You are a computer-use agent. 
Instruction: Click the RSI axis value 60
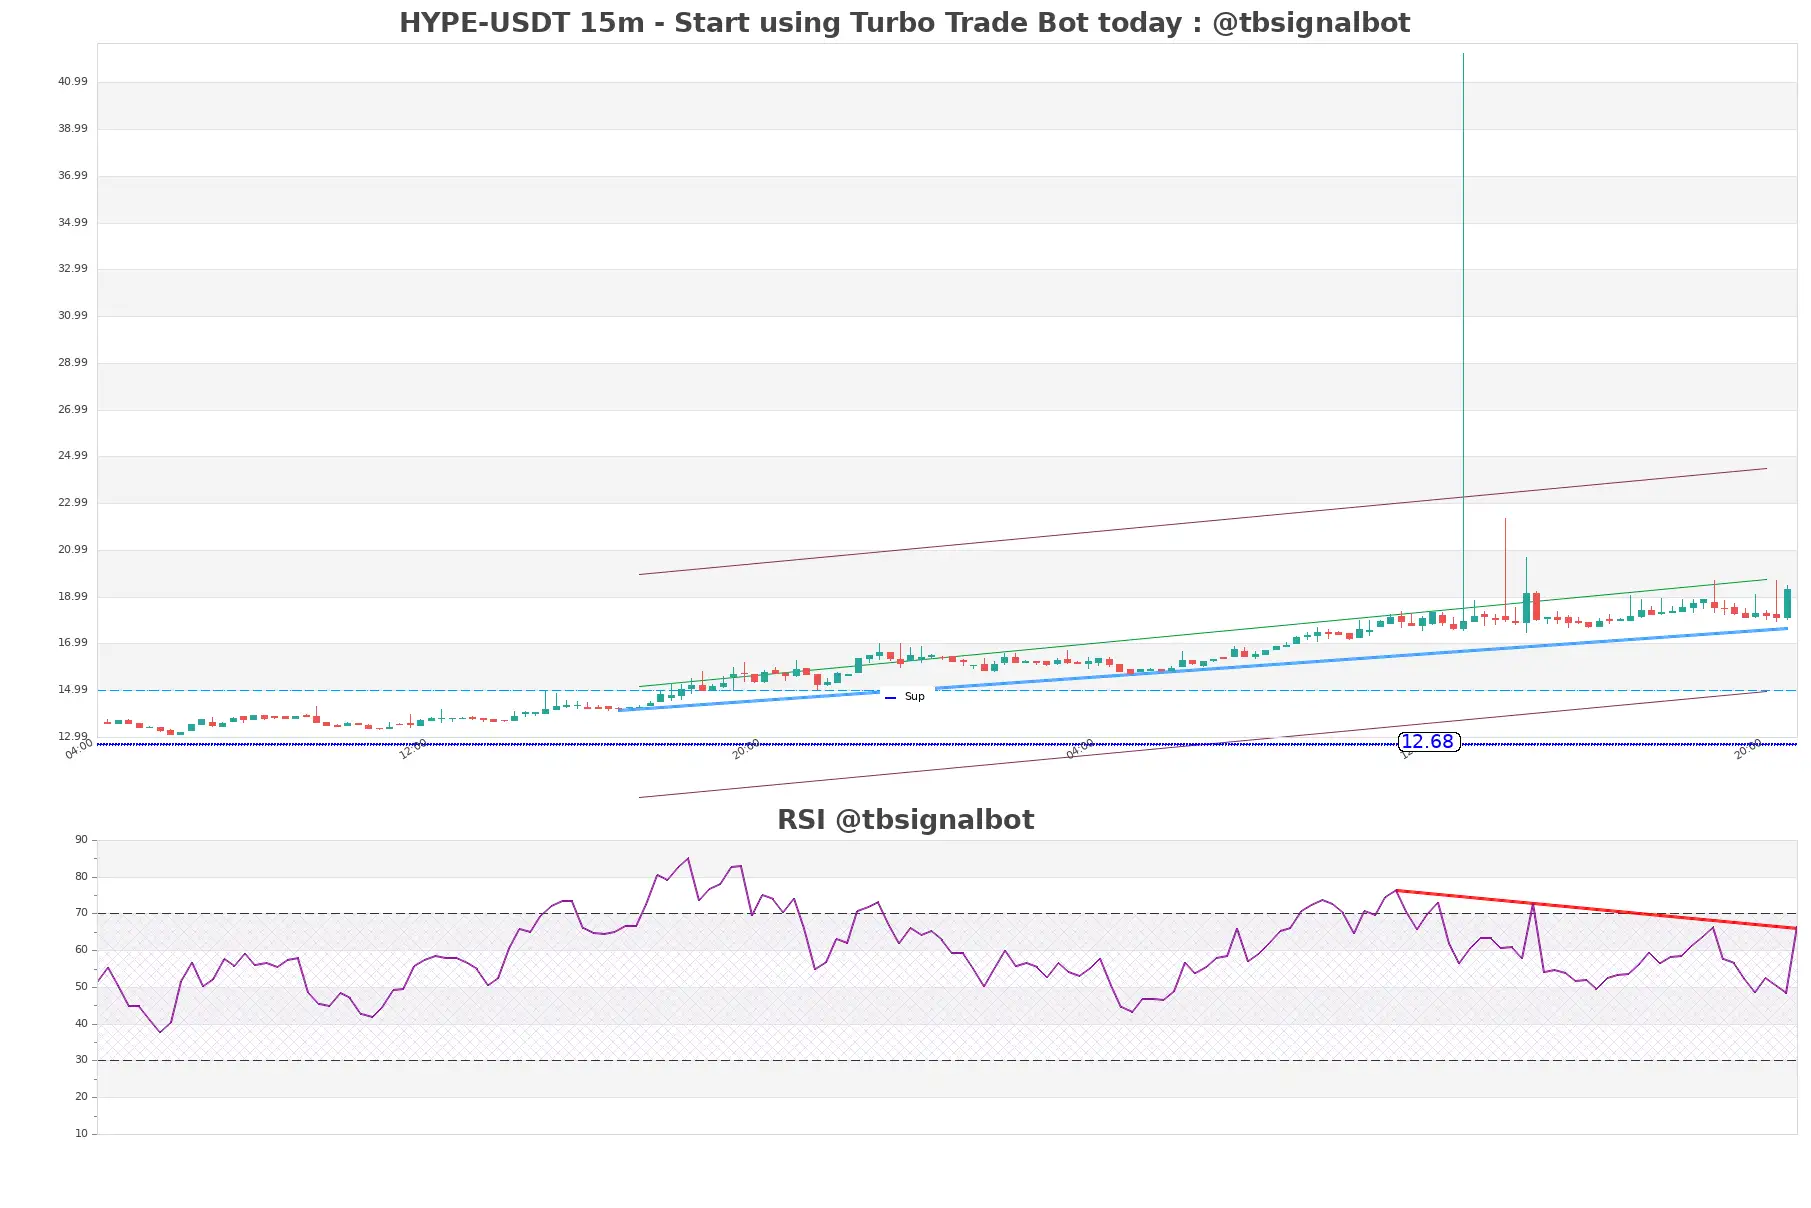point(81,950)
